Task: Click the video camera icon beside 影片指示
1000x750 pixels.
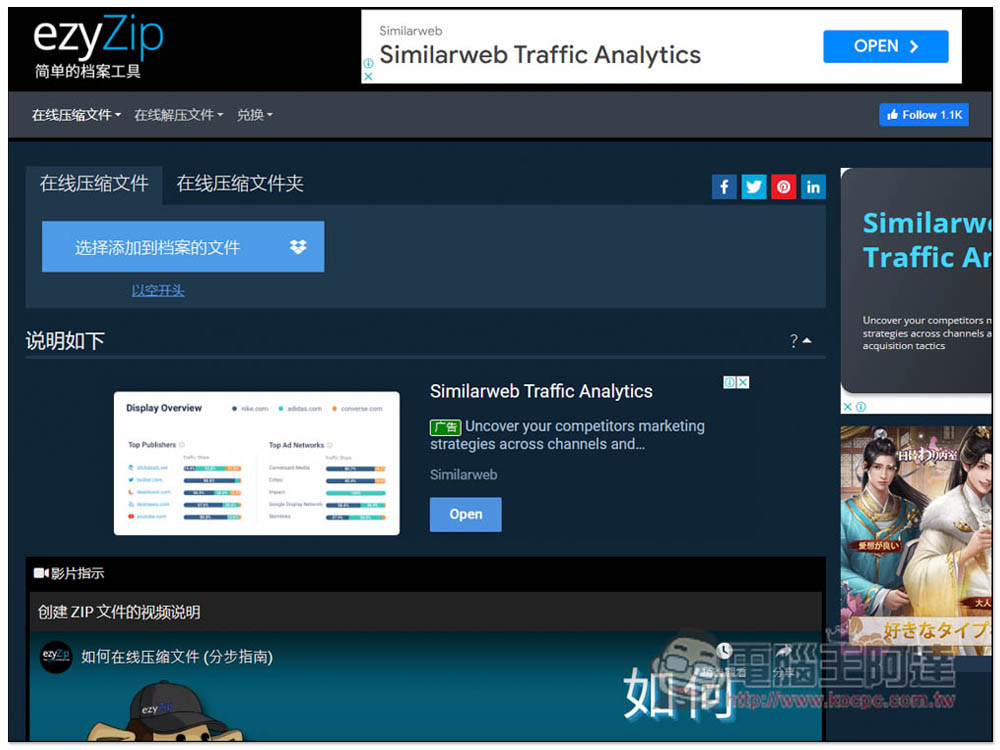Action: tap(41, 573)
